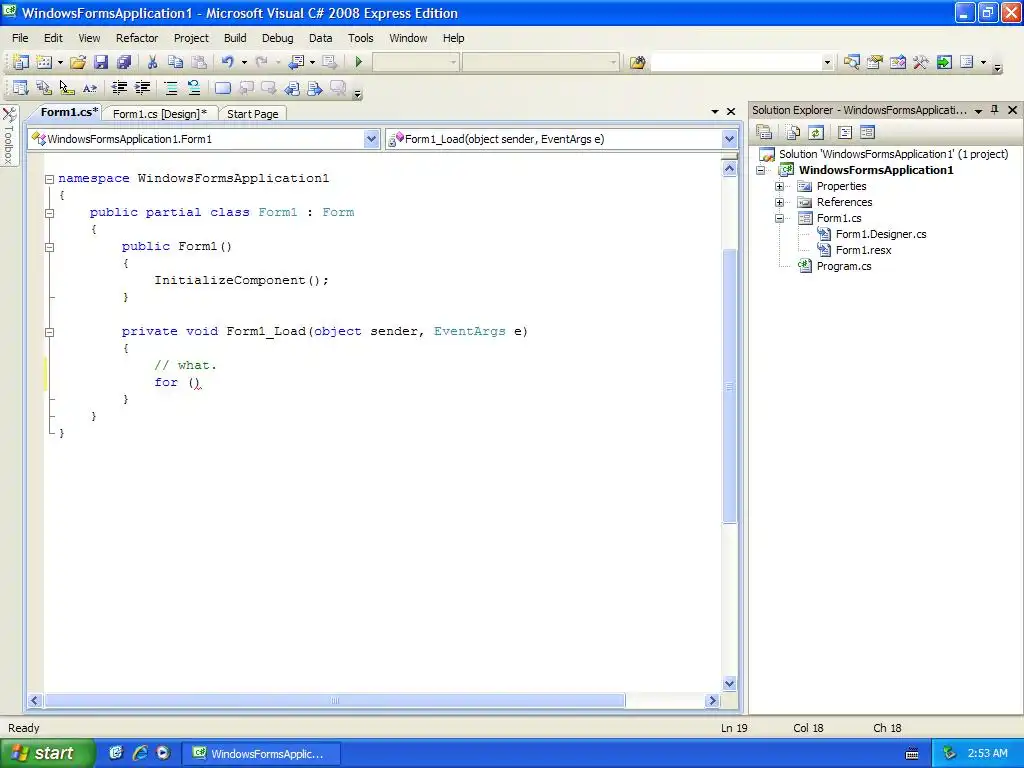This screenshot has width=1024, height=768.
Task: Increase line indent using toolbar icon
Action: pyautogui.click(x=142, y=88)
